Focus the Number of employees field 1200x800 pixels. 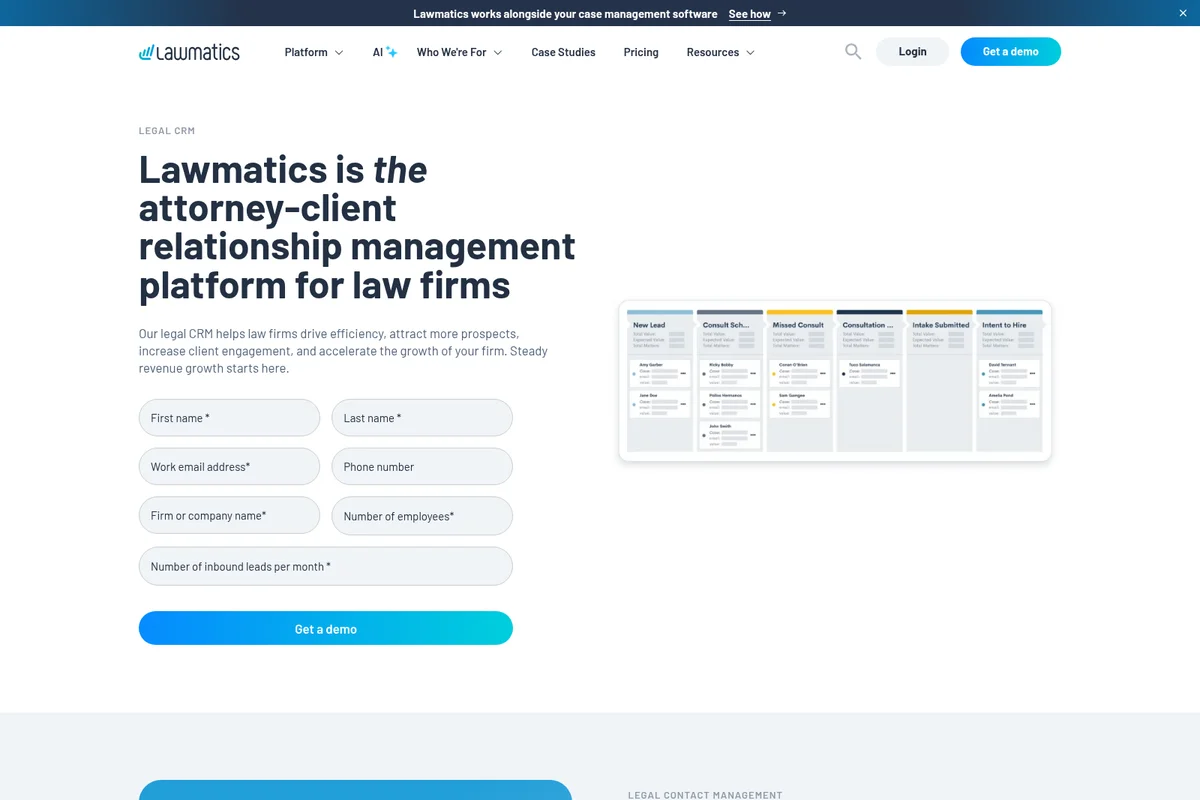click(x=421, y=515)
